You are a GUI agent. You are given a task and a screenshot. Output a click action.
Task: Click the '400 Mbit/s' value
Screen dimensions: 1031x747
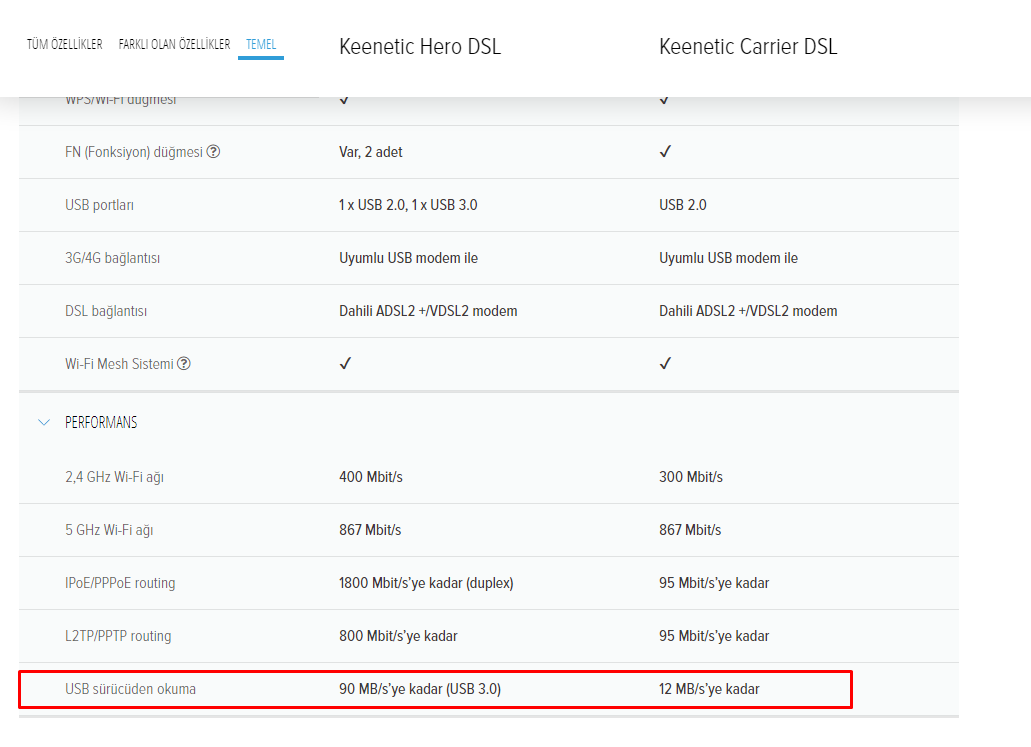[x=371, y=477]
